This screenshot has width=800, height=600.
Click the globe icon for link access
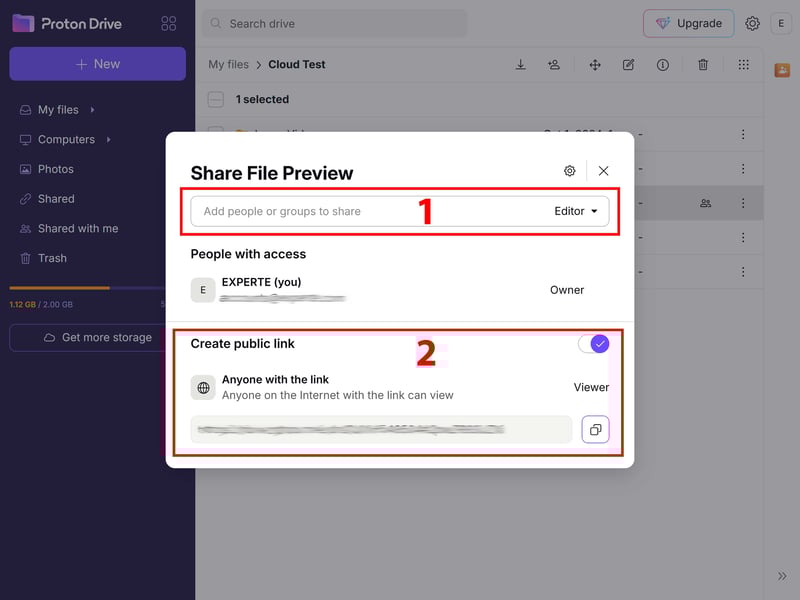pos(203,388)
